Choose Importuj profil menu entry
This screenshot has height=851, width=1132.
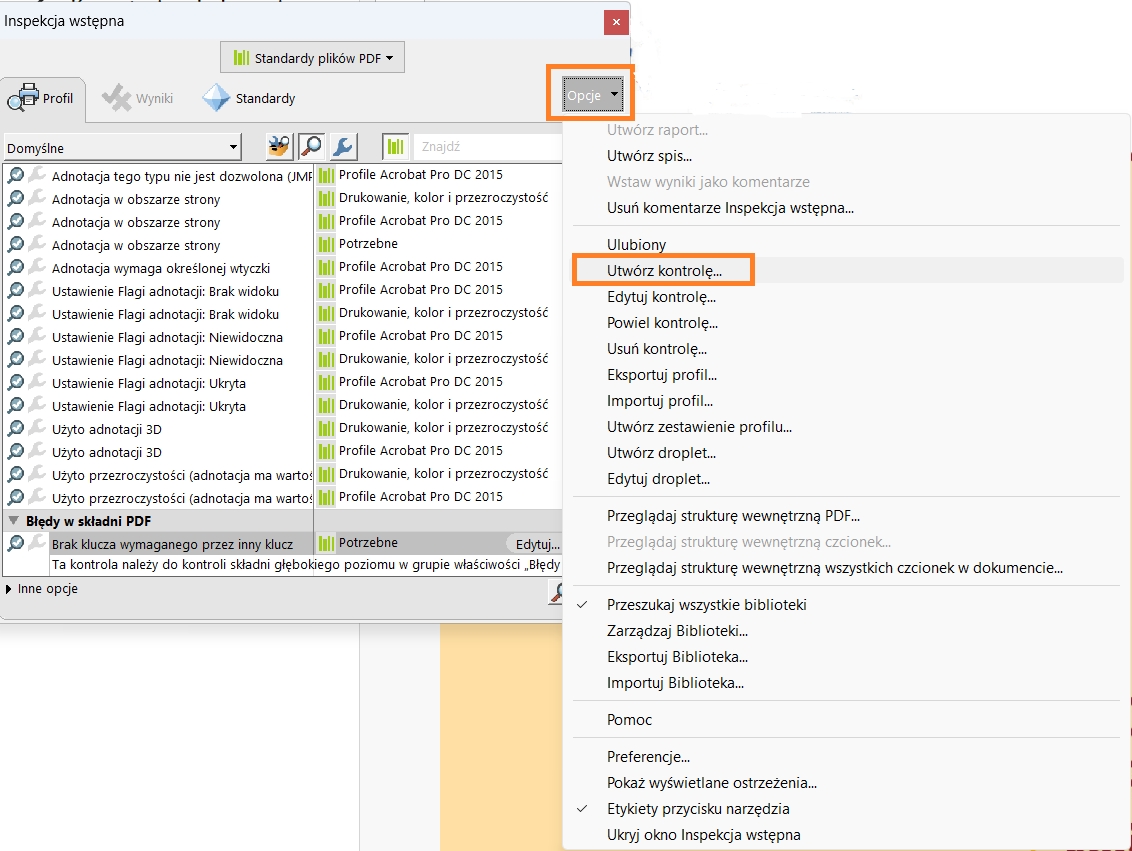tap(660, 401)
